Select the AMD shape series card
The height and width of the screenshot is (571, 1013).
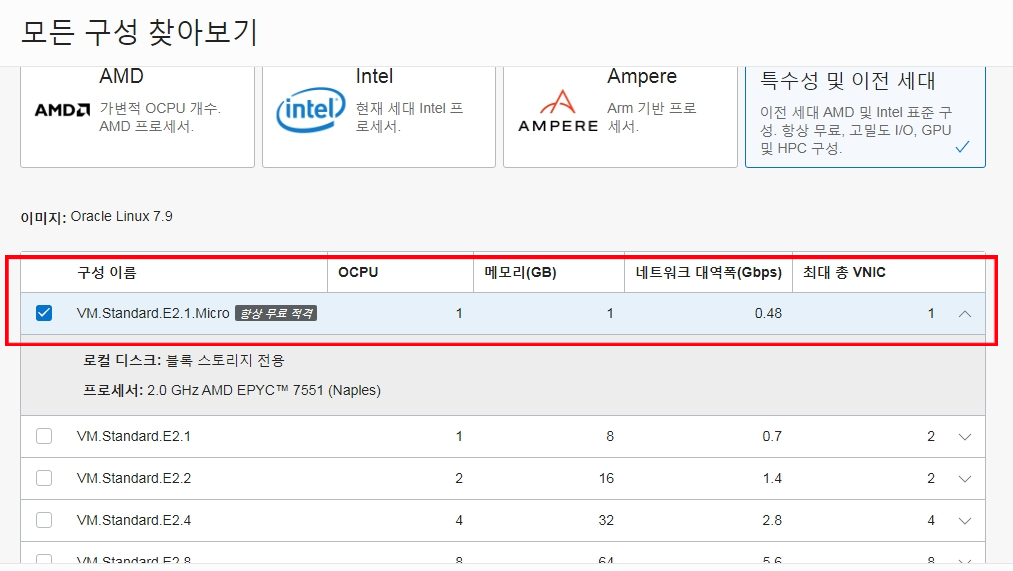(x=138, y=117)
